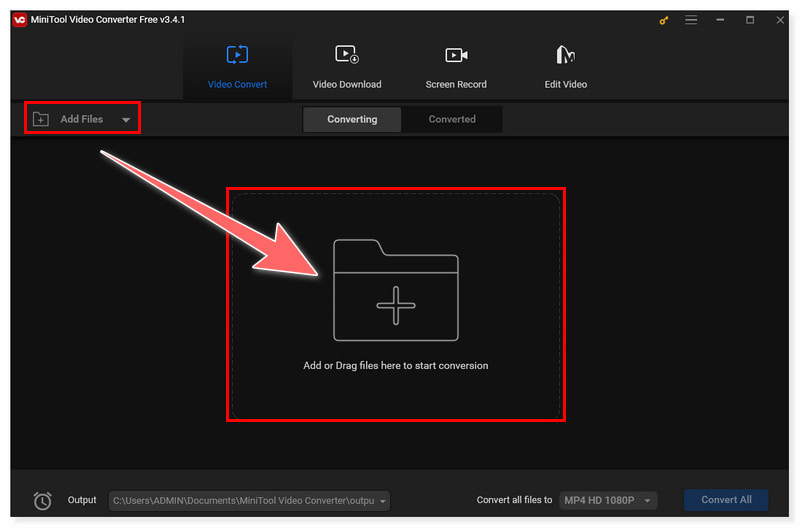Close the MiniTool Video Converter window
The width and height of the screenshot is (800, 528).
pos(778,20)
